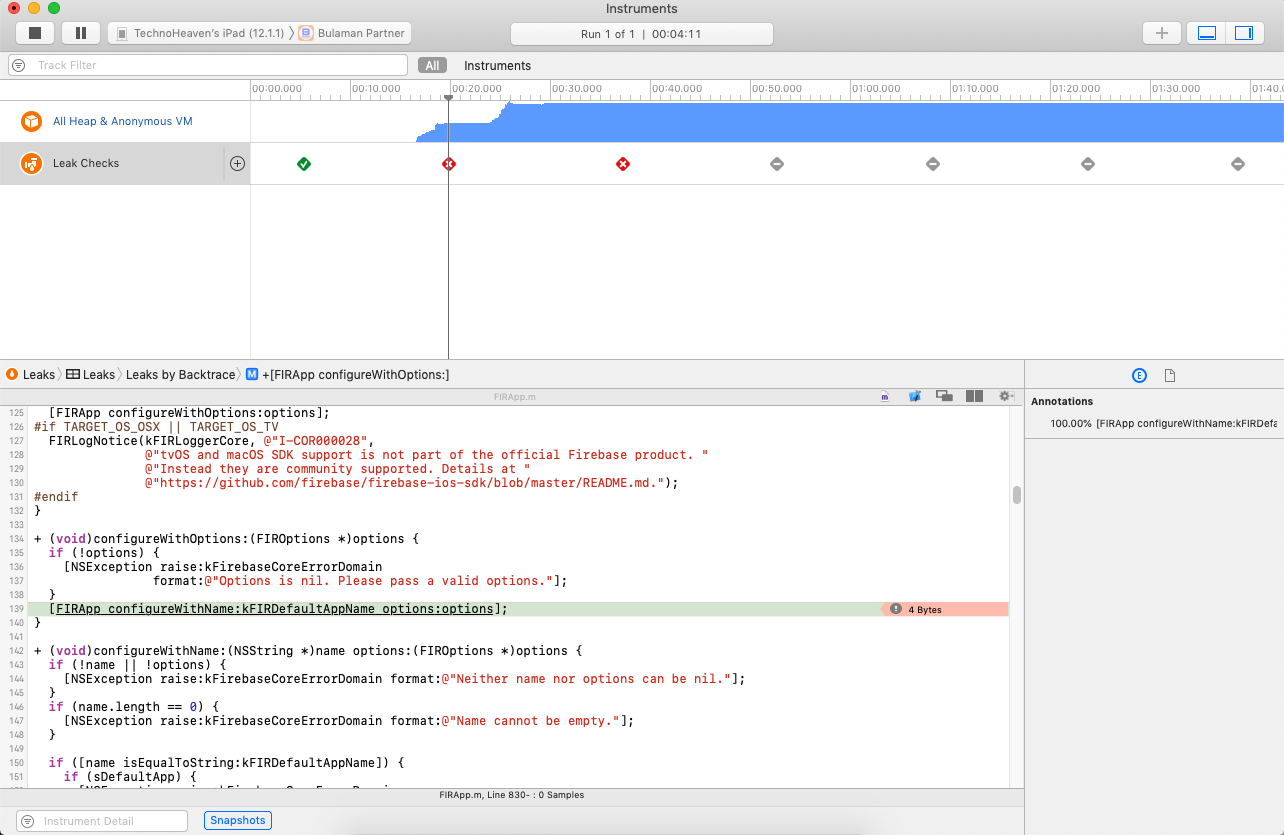Click the Run Info document icon in inspector bar
1284x835 pixels.
[x=1170, y=374]
